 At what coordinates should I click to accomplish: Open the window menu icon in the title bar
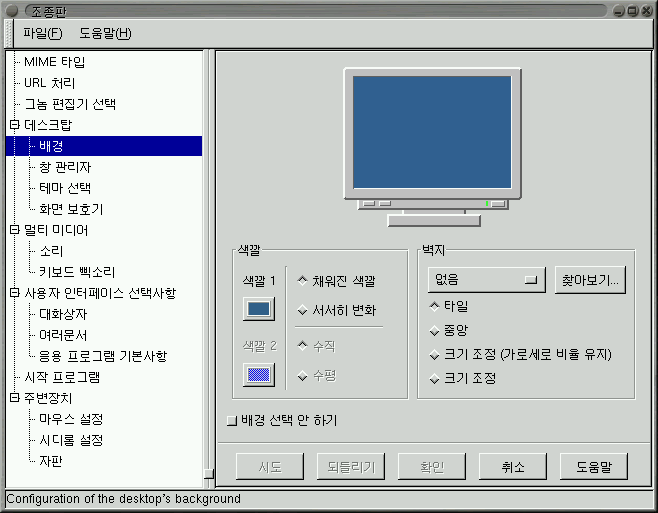click(x=10, y=10)
